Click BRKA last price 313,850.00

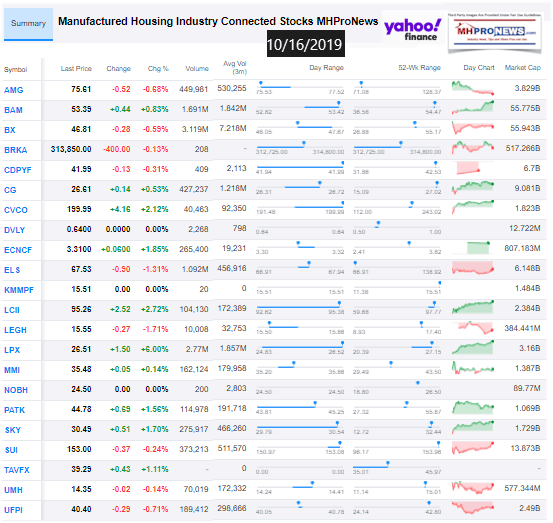pyautogui.click(x=71, y=150)
